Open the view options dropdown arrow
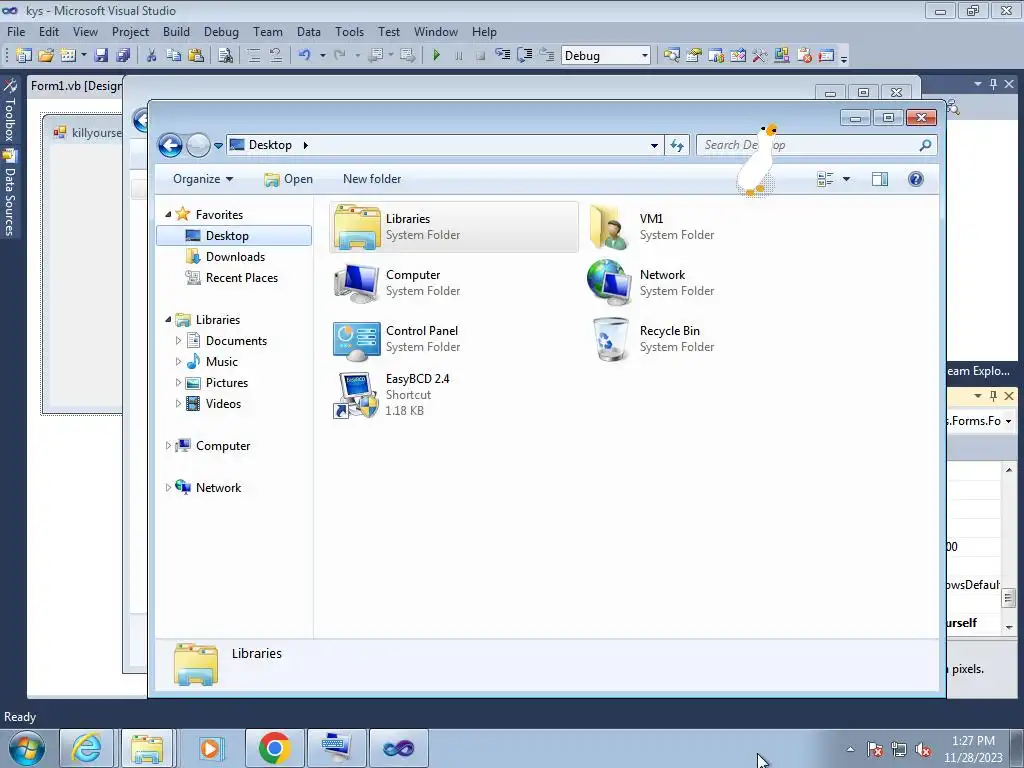 tap(846, 179)
